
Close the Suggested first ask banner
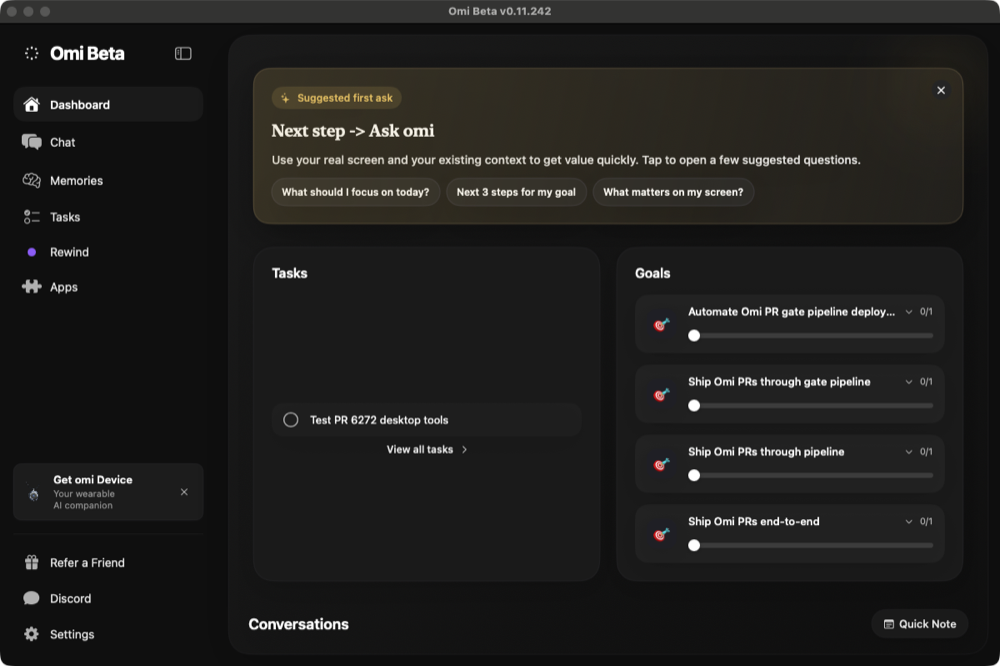click(x=941, y=91)
